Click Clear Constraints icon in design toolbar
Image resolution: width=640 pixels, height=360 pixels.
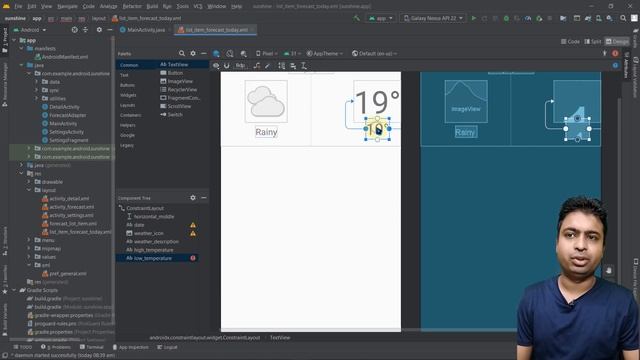pos(257,66)
